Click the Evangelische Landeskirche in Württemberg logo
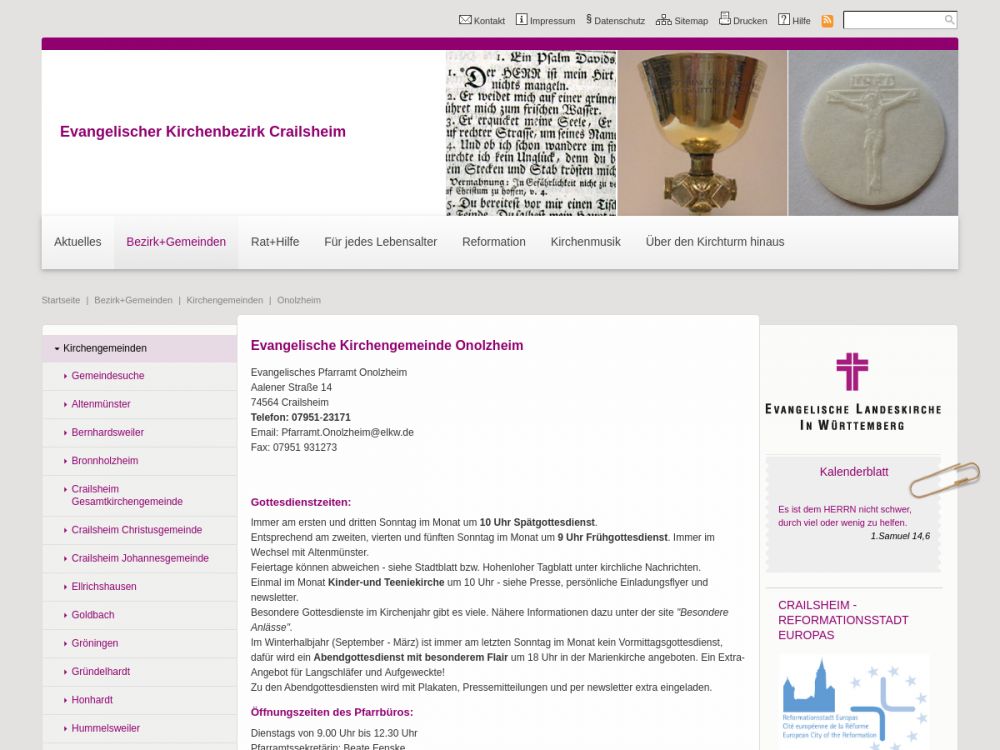The height and width of the screenshot is (750, 1000). (x=852, y=391)
